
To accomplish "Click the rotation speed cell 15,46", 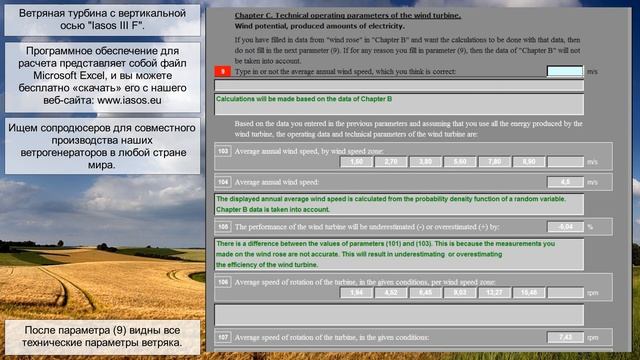I will (529, 293).
